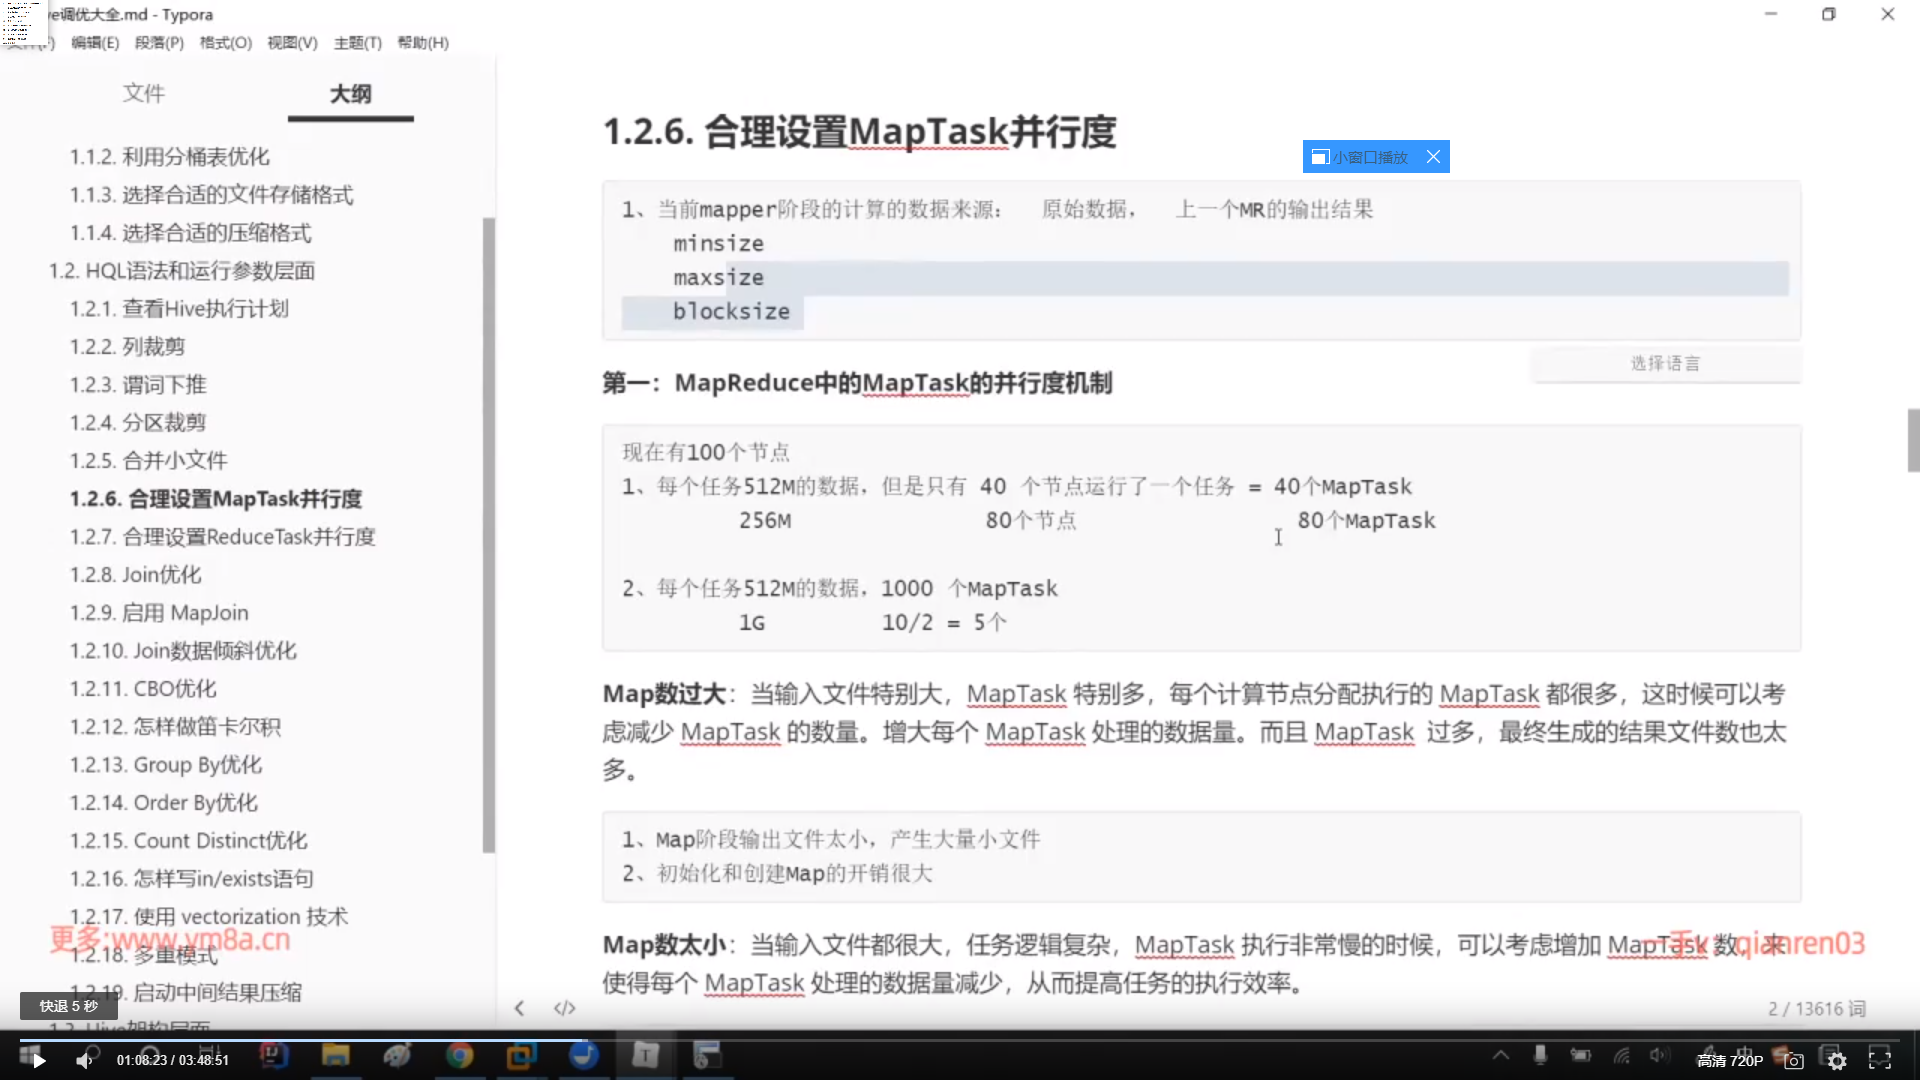Toggle source code mode icon
Viewport: 1920px width, 1080px height.
coord(564,1008)
